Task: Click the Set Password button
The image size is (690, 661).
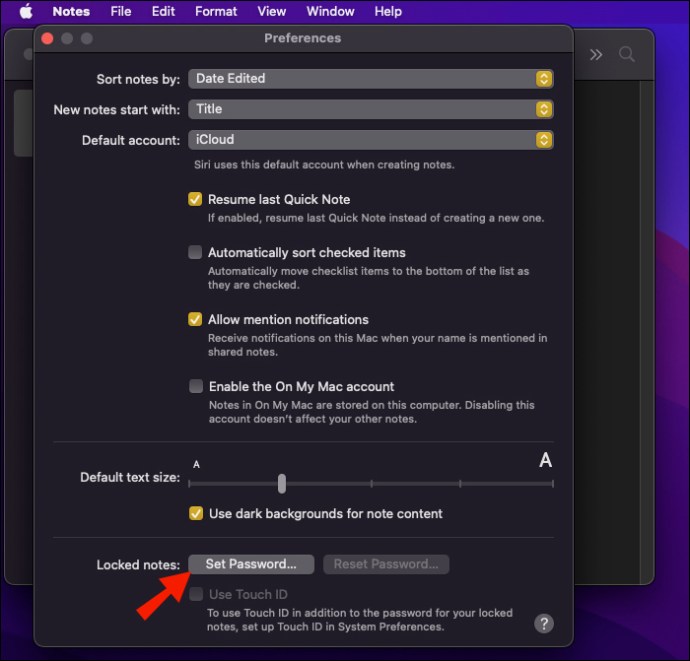Action: 251,564
